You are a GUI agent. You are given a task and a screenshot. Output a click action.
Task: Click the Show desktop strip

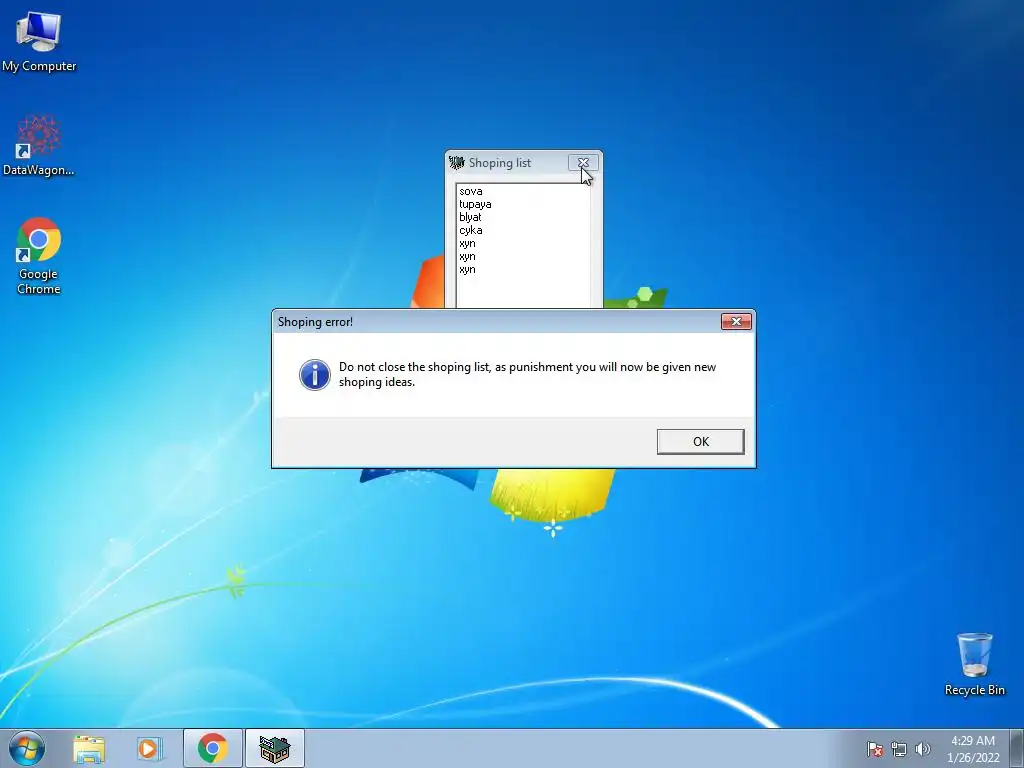[x=1017, y=748]
